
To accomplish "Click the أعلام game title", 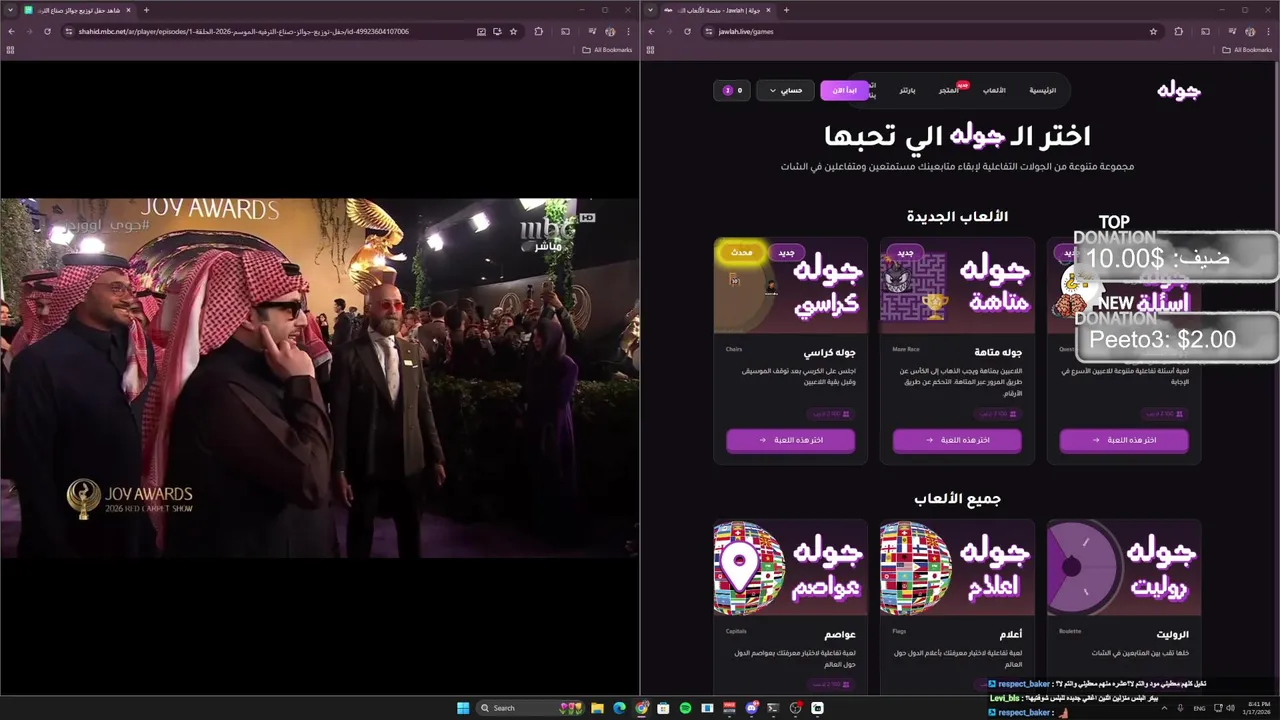I will pos(1010,634).
